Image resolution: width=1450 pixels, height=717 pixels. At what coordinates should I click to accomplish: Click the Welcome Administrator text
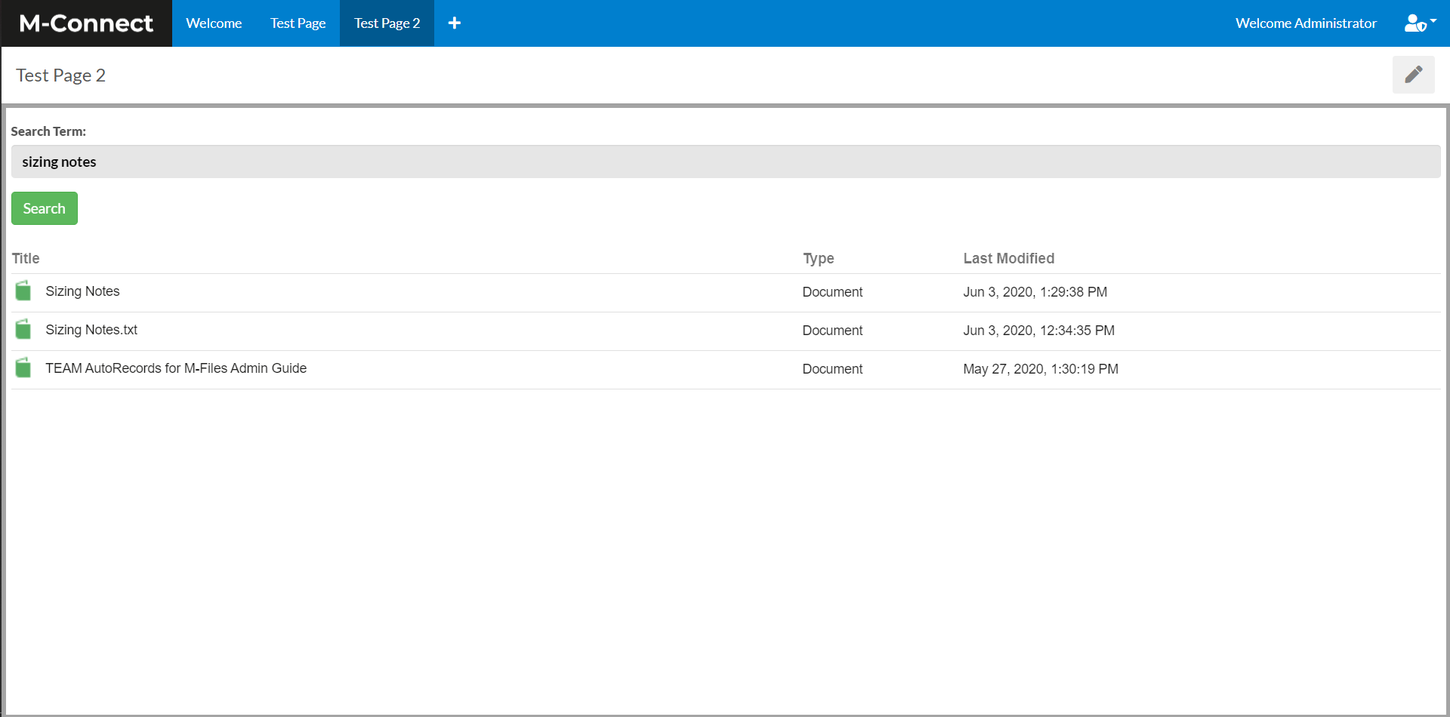coord(1305,23)
